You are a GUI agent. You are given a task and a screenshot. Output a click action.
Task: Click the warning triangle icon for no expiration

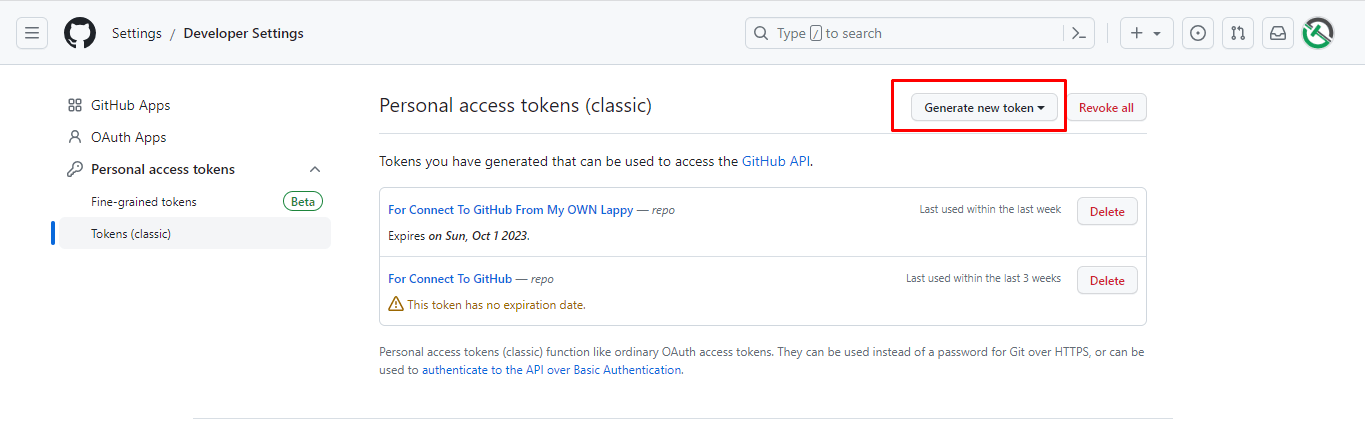pos(396,304)
